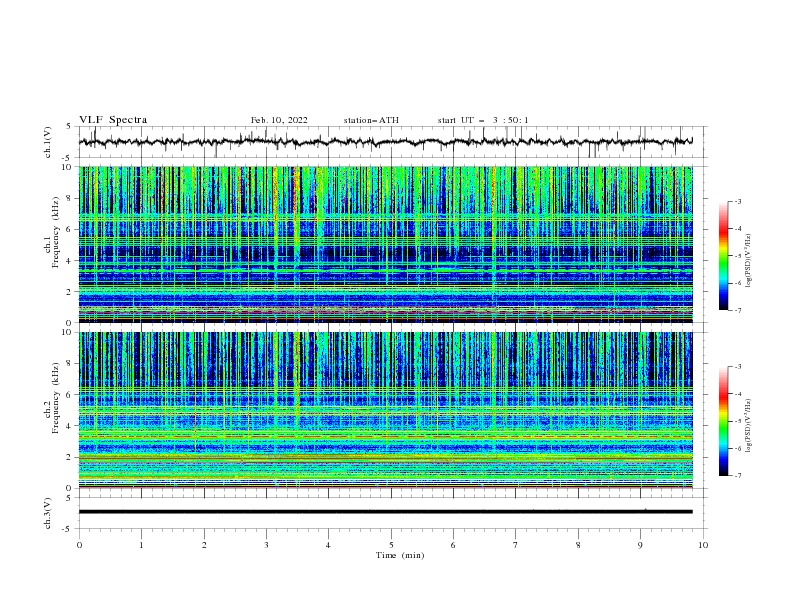
Task: Click the "Time (min)" axis title
Action: pyautogui.click(x=400, y=555)
